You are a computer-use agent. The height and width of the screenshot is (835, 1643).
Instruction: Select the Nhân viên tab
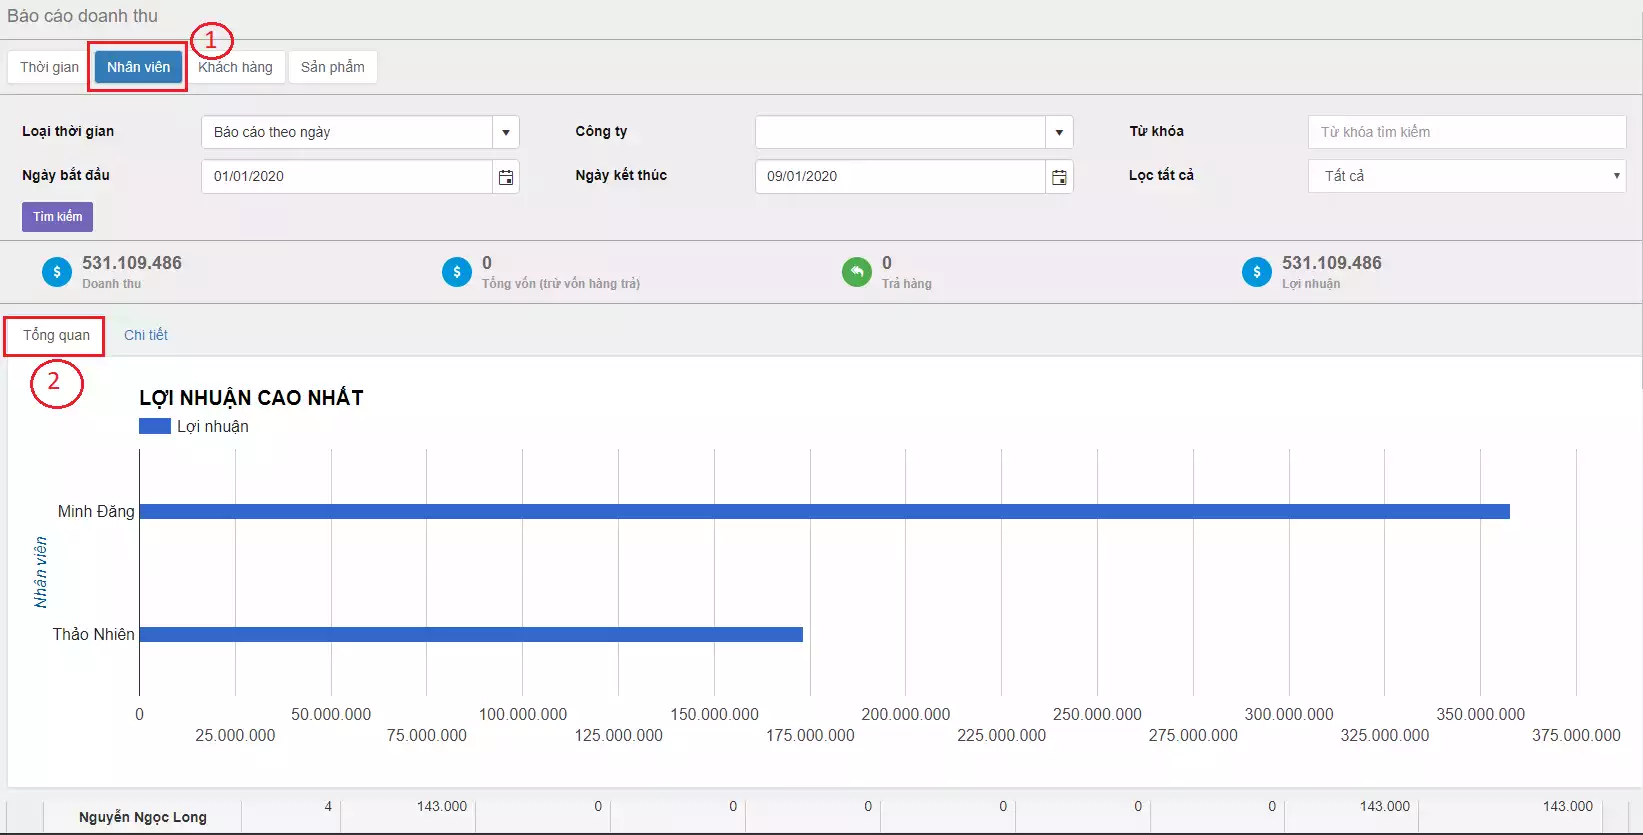(x=139, y=67)
